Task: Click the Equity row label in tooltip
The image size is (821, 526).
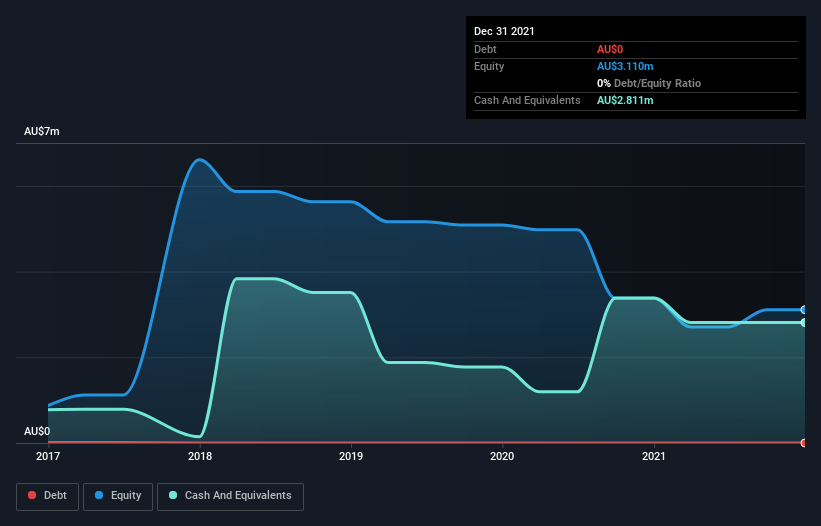Action: point(489,66)
